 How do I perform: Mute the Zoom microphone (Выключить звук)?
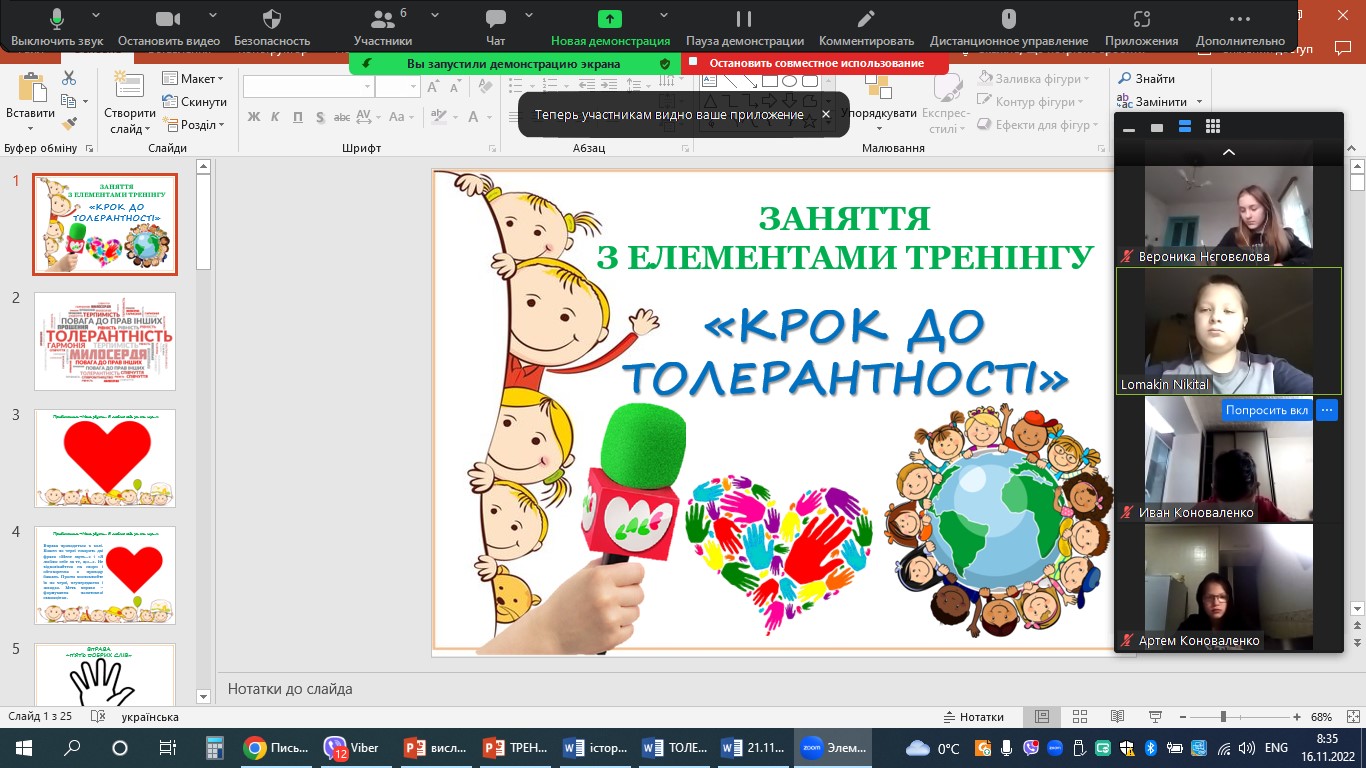pyautogui.click(x=57, y=27)
